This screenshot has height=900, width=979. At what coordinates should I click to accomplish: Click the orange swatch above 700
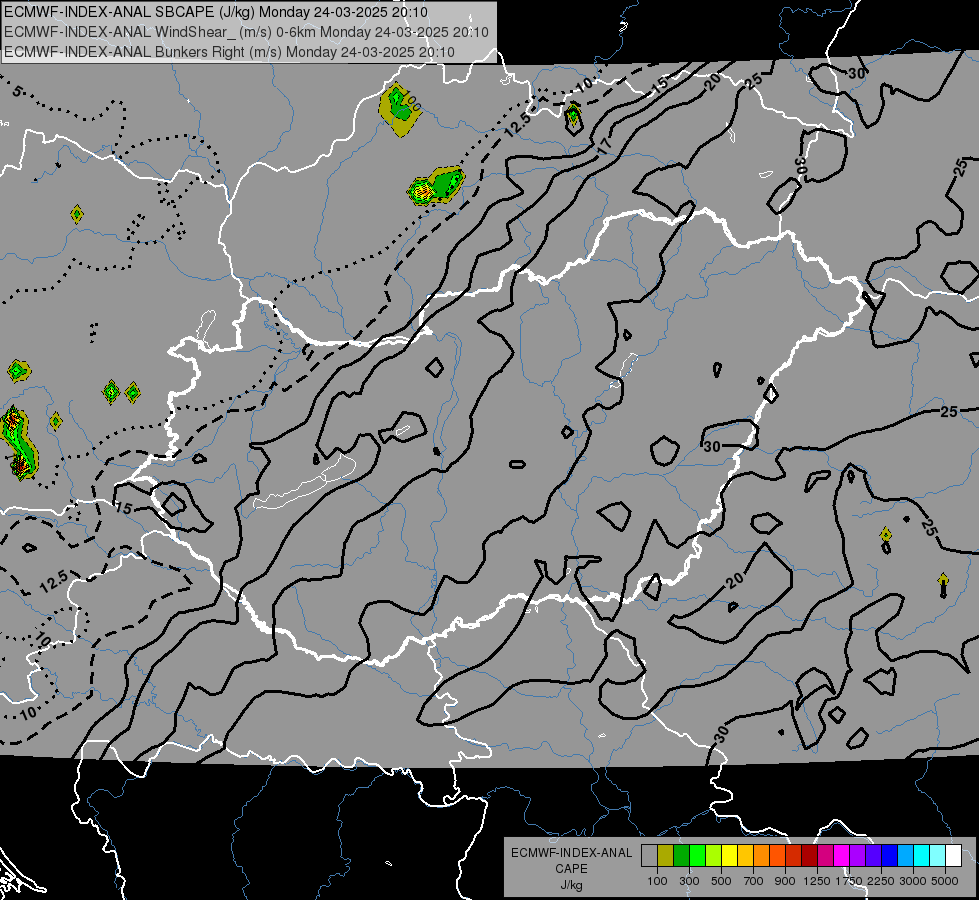coord(762,856)
